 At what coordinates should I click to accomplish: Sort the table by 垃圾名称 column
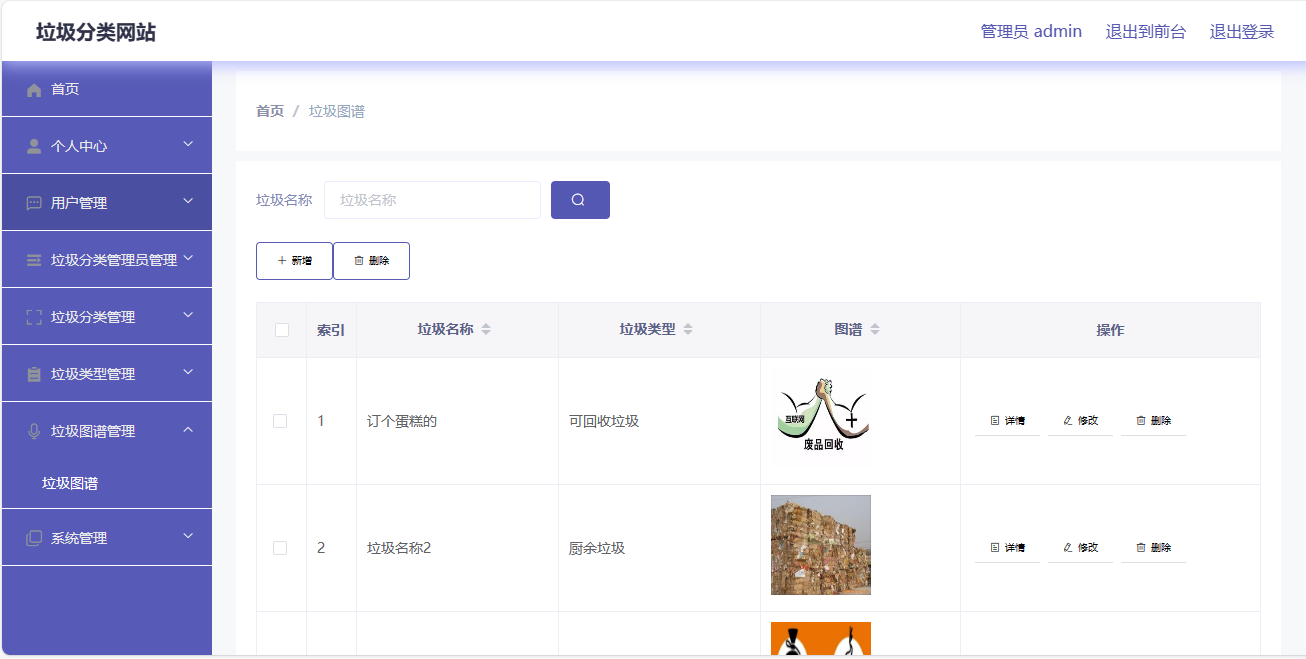coord(489,328)
